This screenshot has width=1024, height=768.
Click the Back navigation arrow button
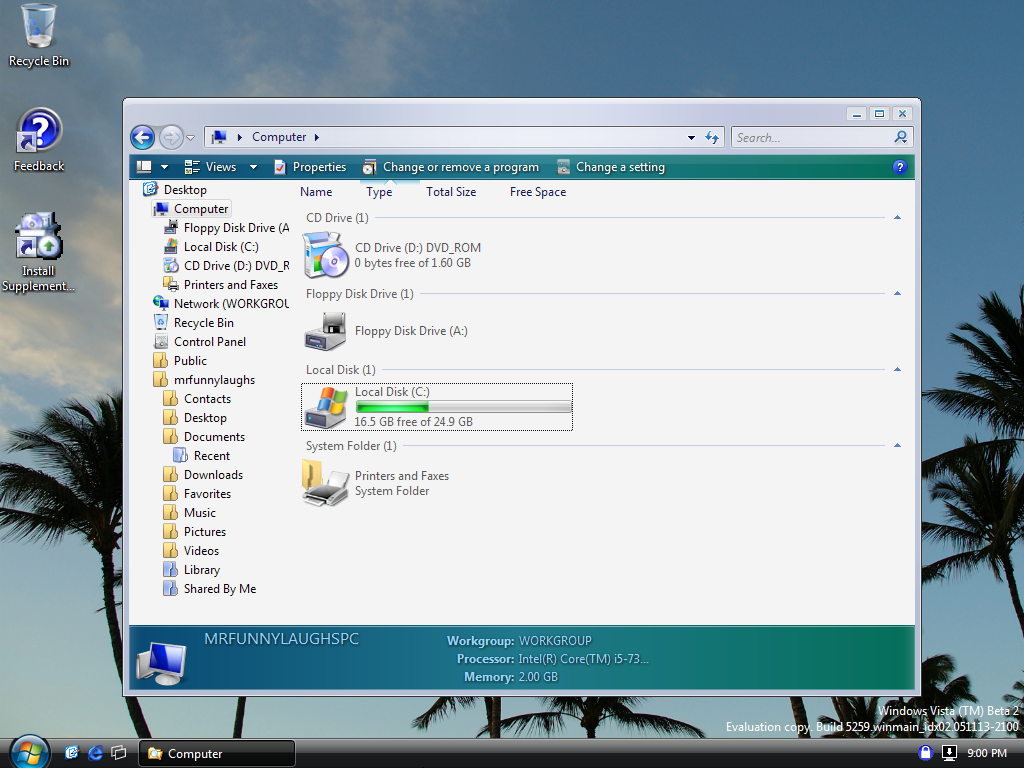(x=143, y=137)
